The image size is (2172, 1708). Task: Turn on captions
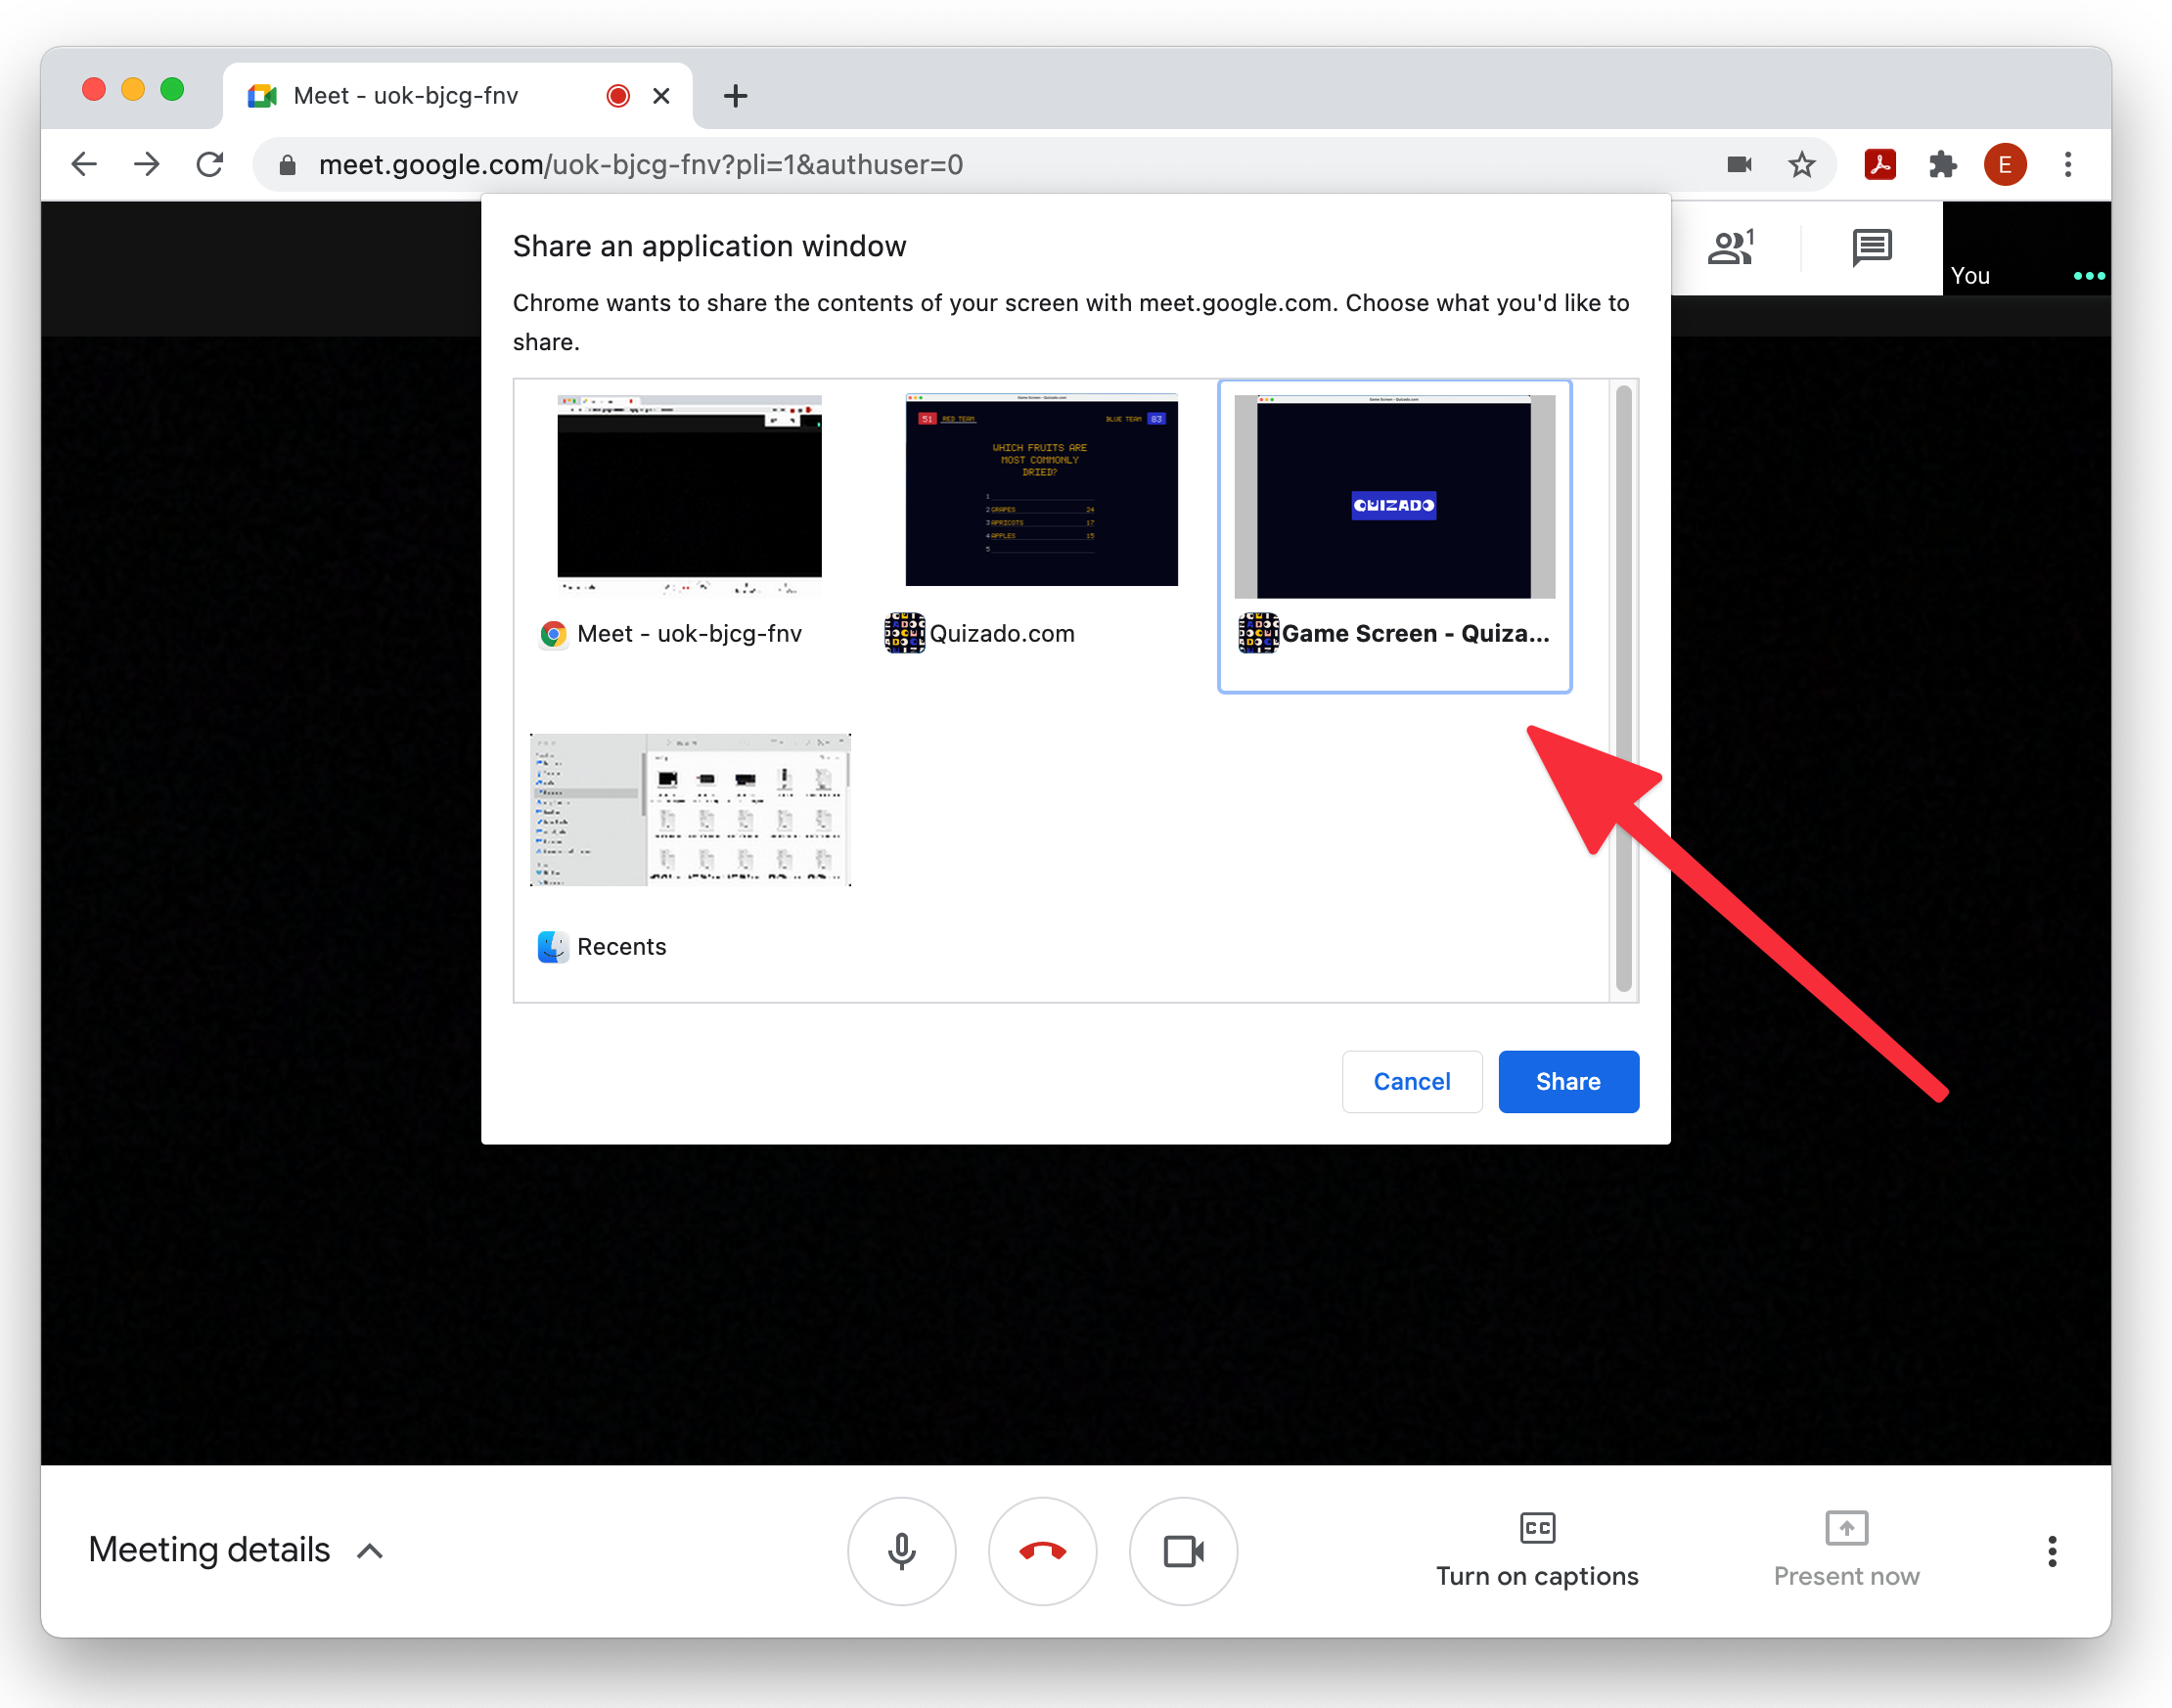pos(1536,1549)
